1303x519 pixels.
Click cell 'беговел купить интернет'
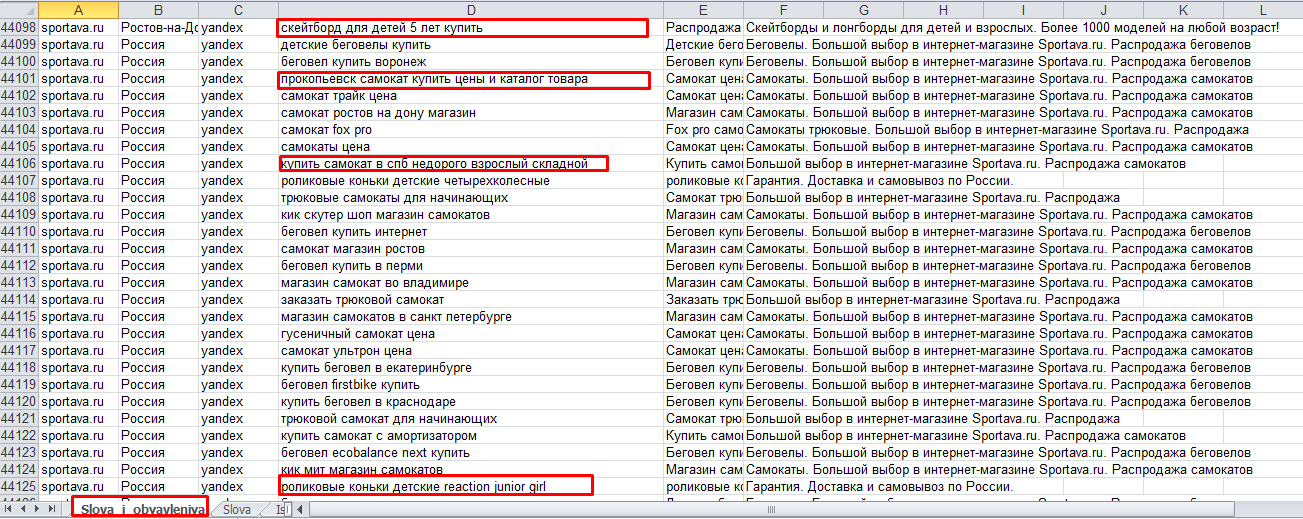click(x=470, y=232)
